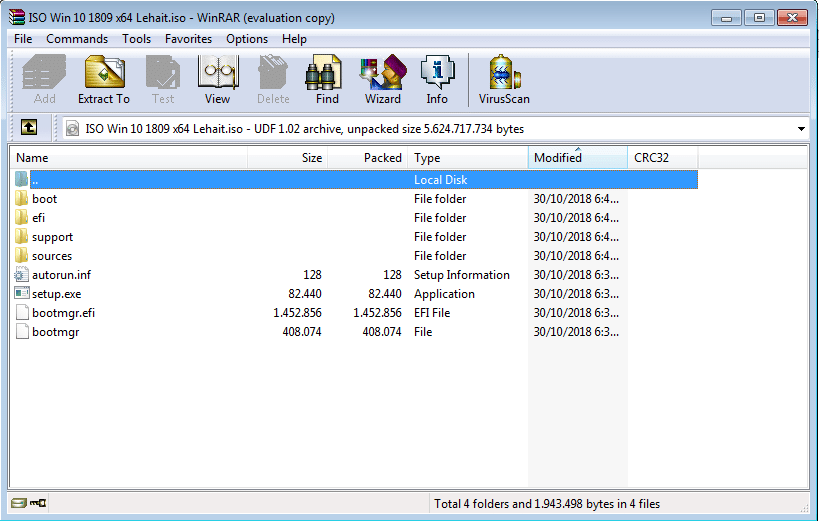Open the Help menu
The height and width of the screenshot is (521, 819).
294,39
